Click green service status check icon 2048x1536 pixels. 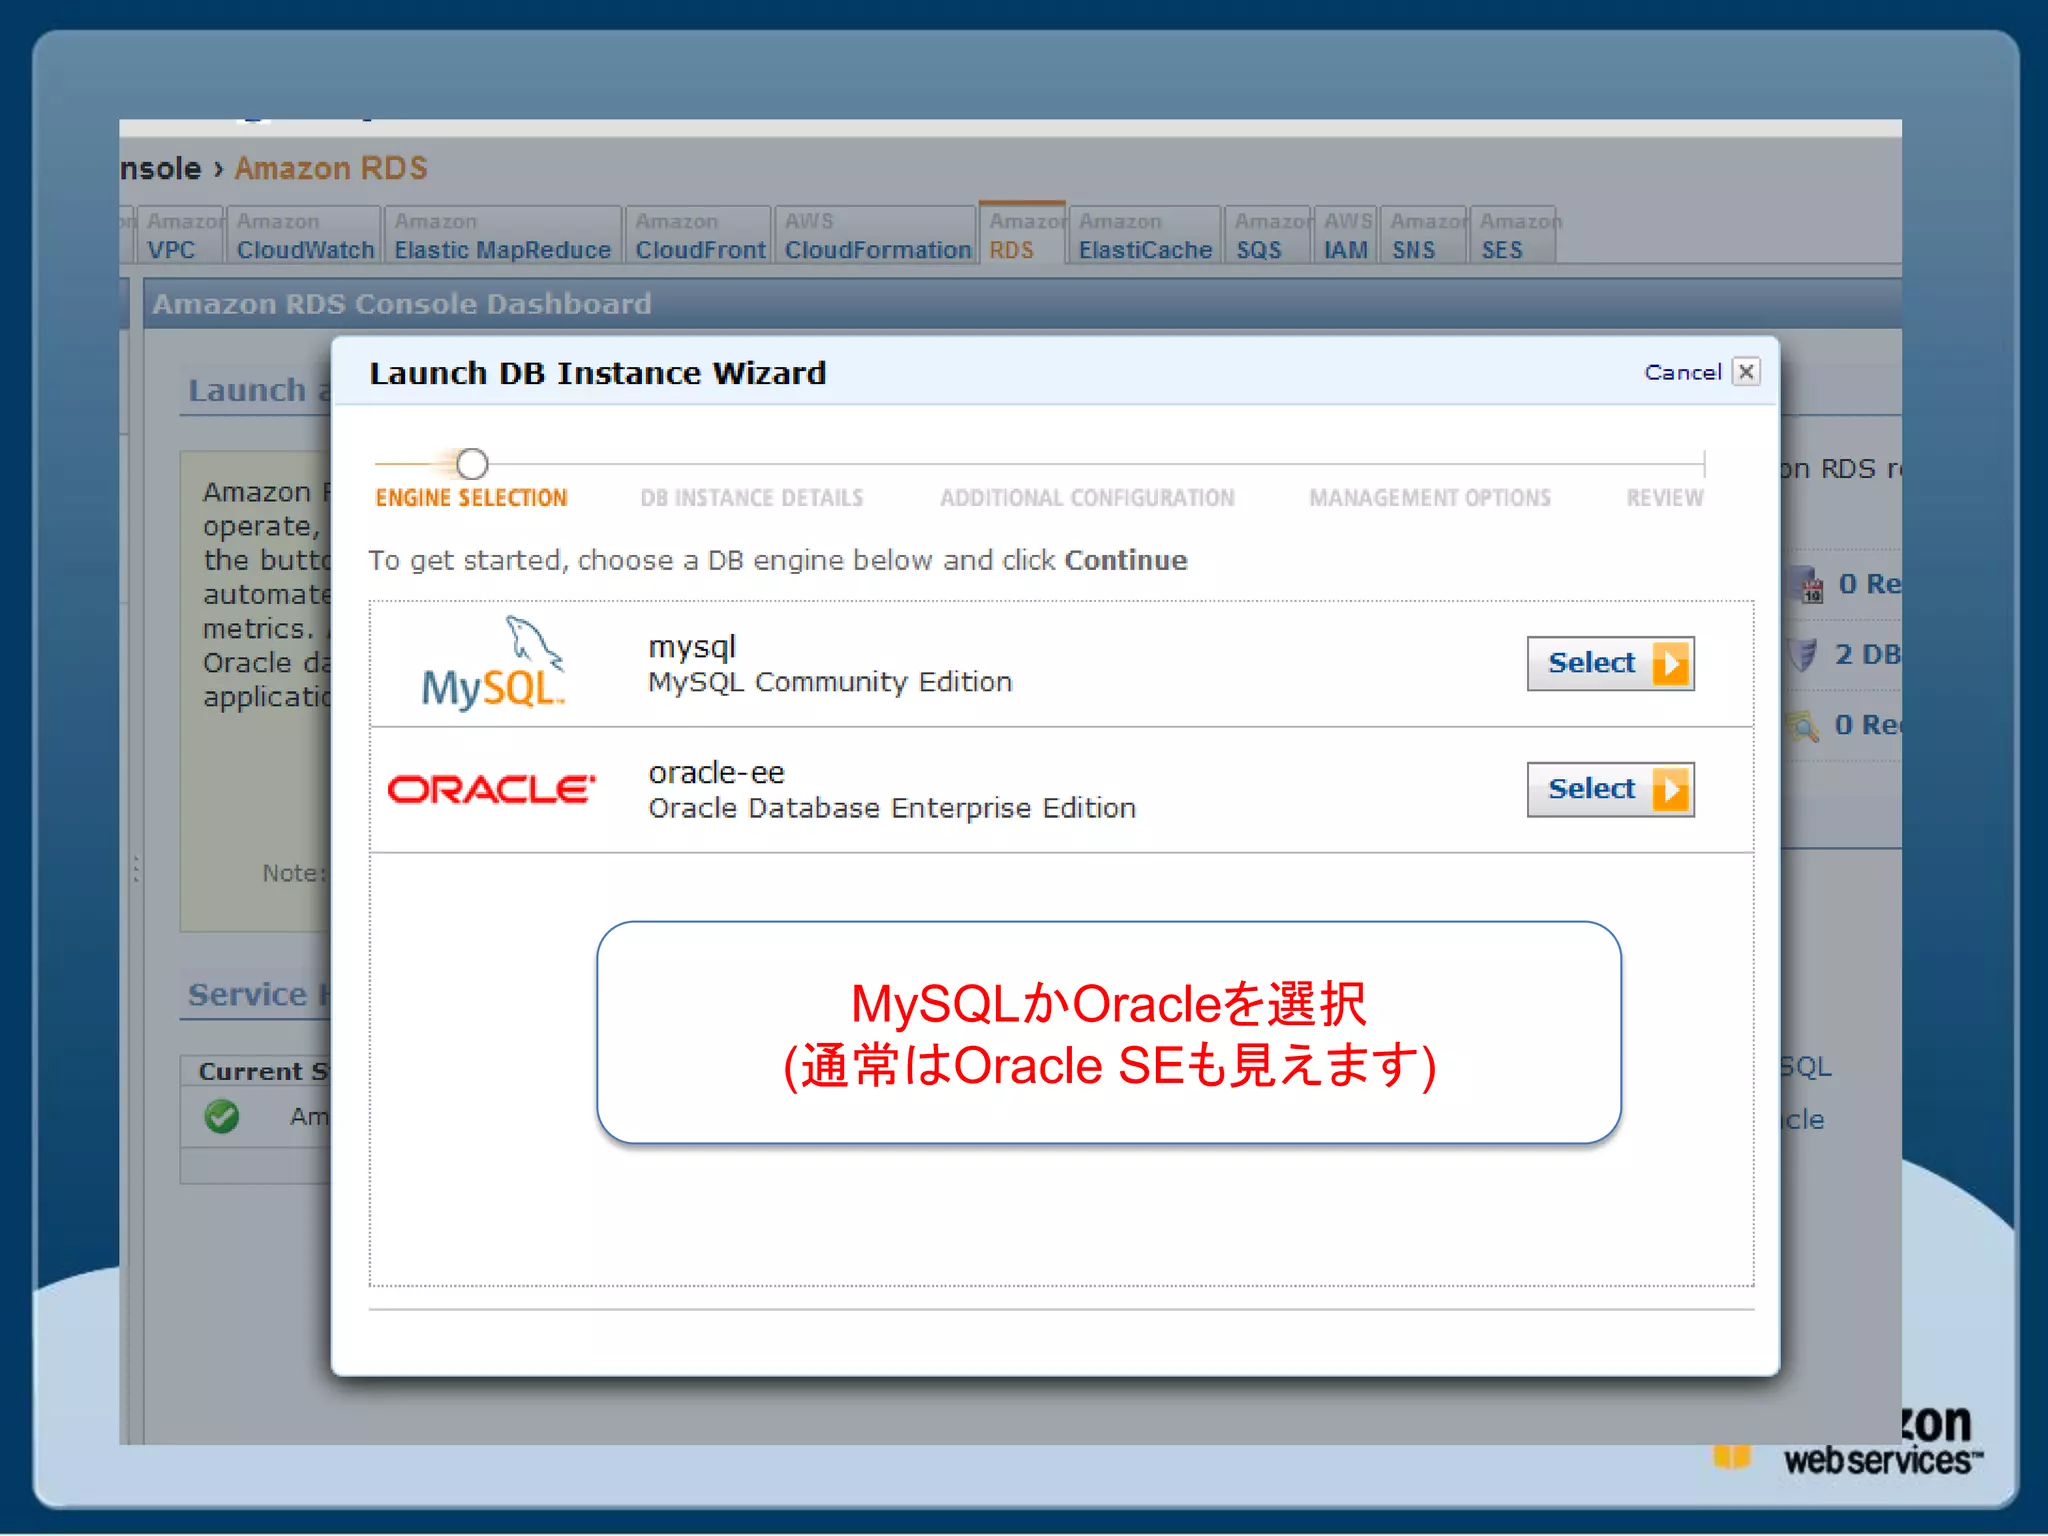pos(222,1115)
